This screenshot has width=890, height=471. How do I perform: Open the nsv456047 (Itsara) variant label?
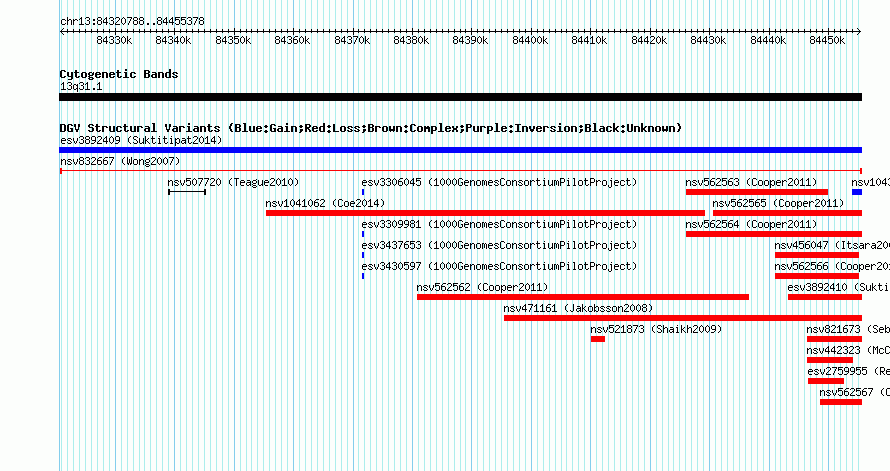832,245
